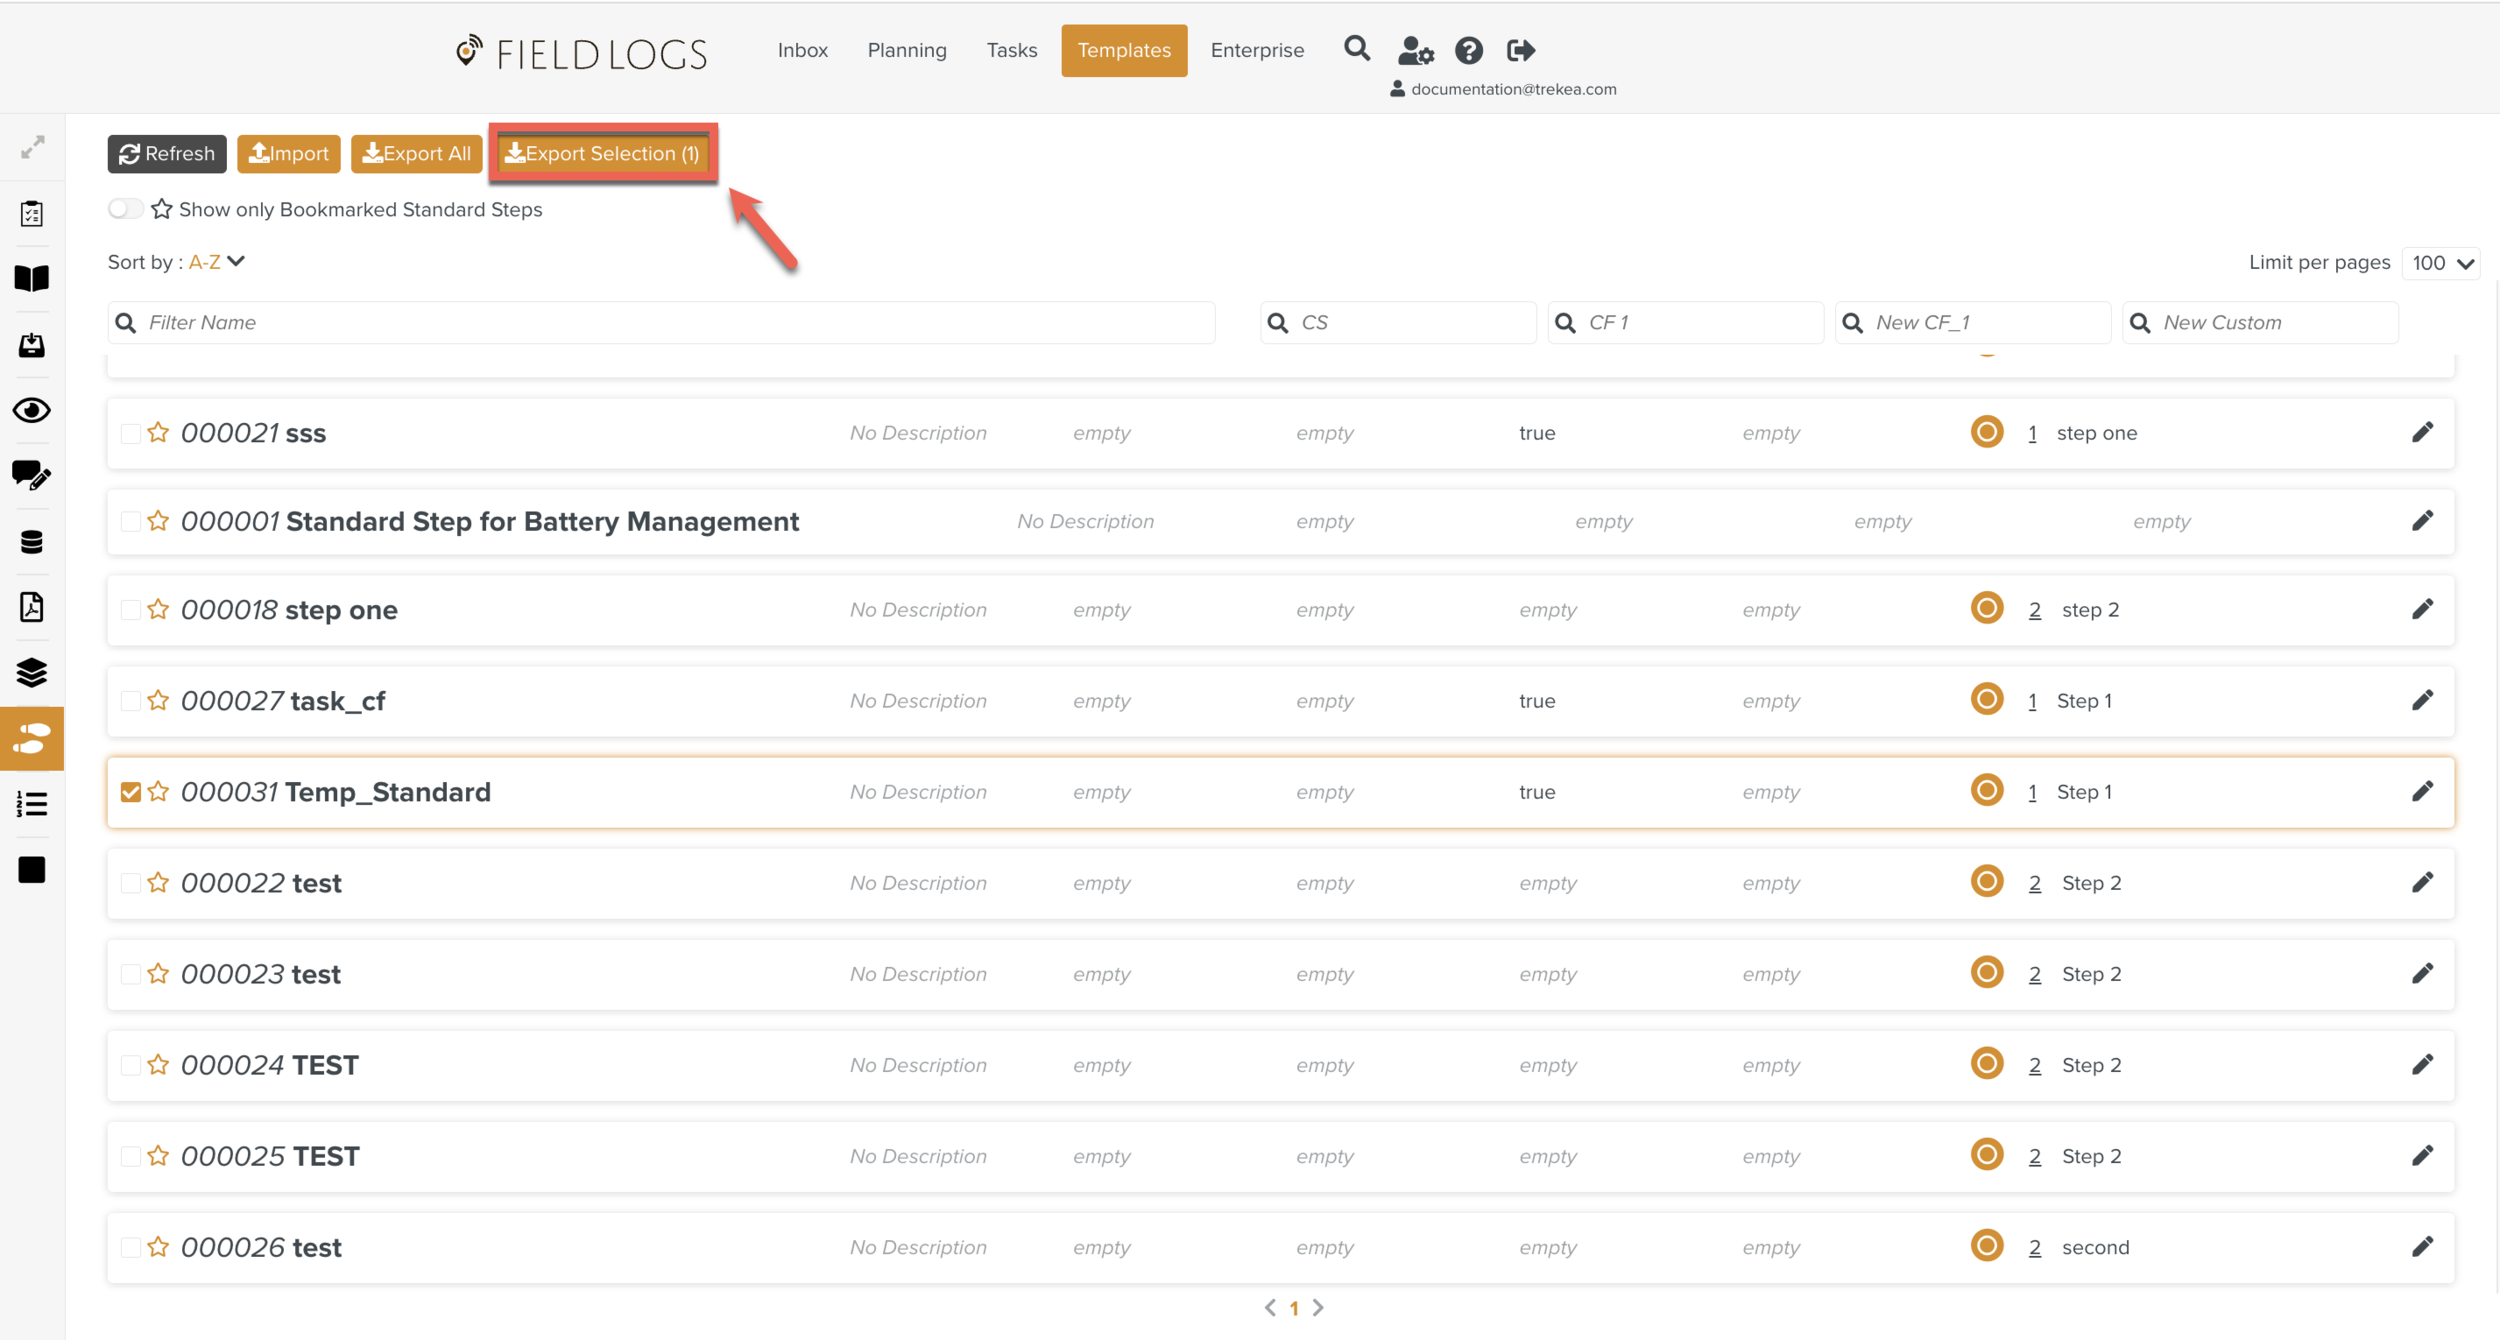Uncheck the 000031 Temp_Standard checkbox
2500x1340 pixels.
pos(130,792)
